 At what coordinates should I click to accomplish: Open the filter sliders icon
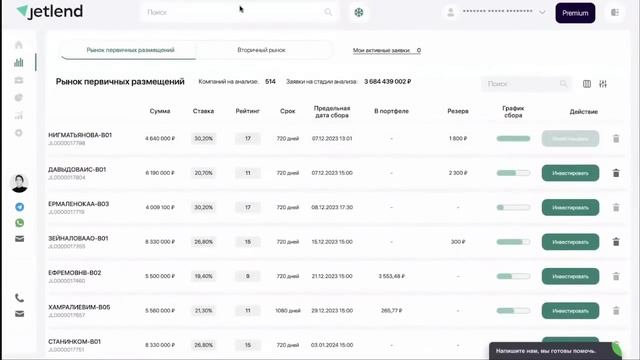(603, 84)
